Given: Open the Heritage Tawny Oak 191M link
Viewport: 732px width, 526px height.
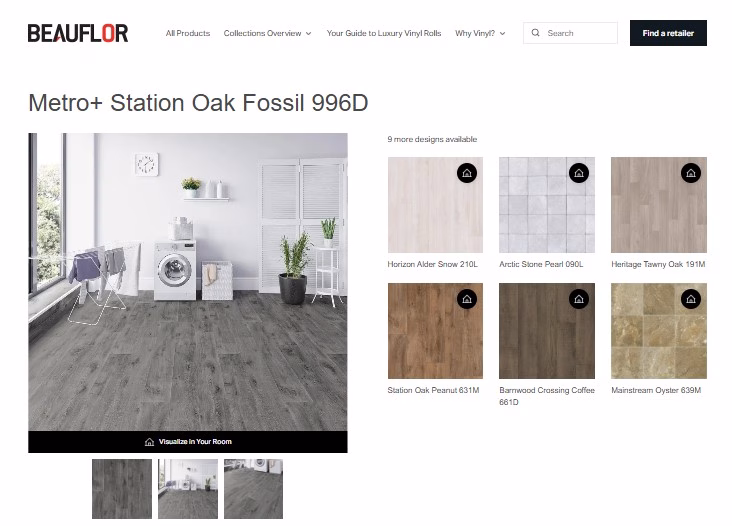Looking at the screenshot, I should point(658,264).
